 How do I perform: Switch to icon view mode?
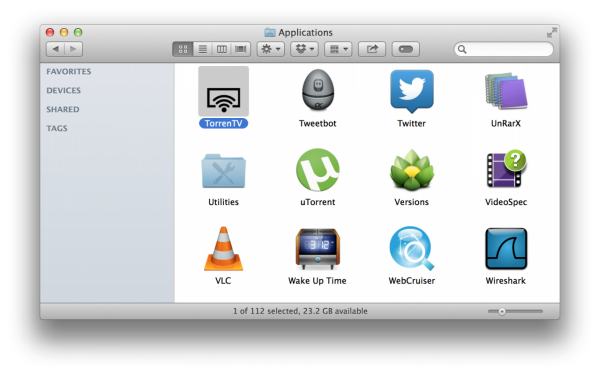point(183,49)
